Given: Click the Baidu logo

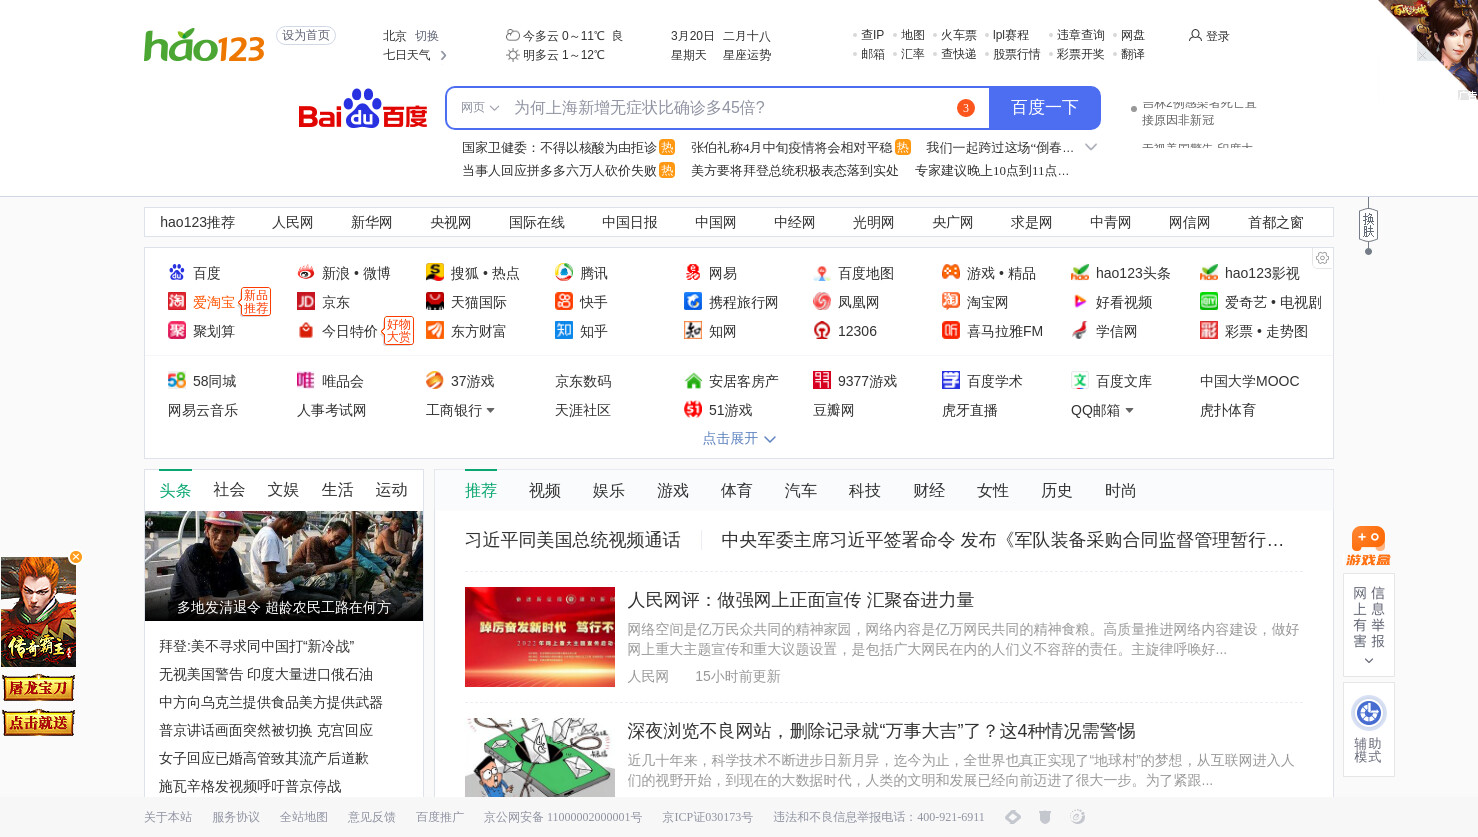Looking at the screenshot, I should pyautogui.click(x=362, y=109).
